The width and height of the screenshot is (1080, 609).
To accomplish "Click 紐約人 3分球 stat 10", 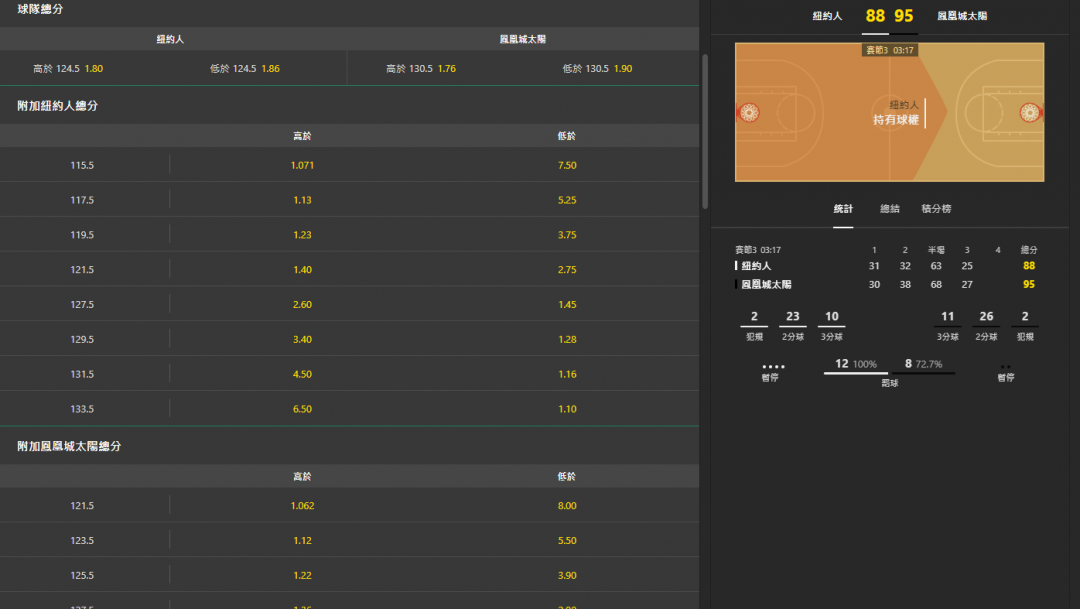I will pyautogui.click(x=831, y=316).
